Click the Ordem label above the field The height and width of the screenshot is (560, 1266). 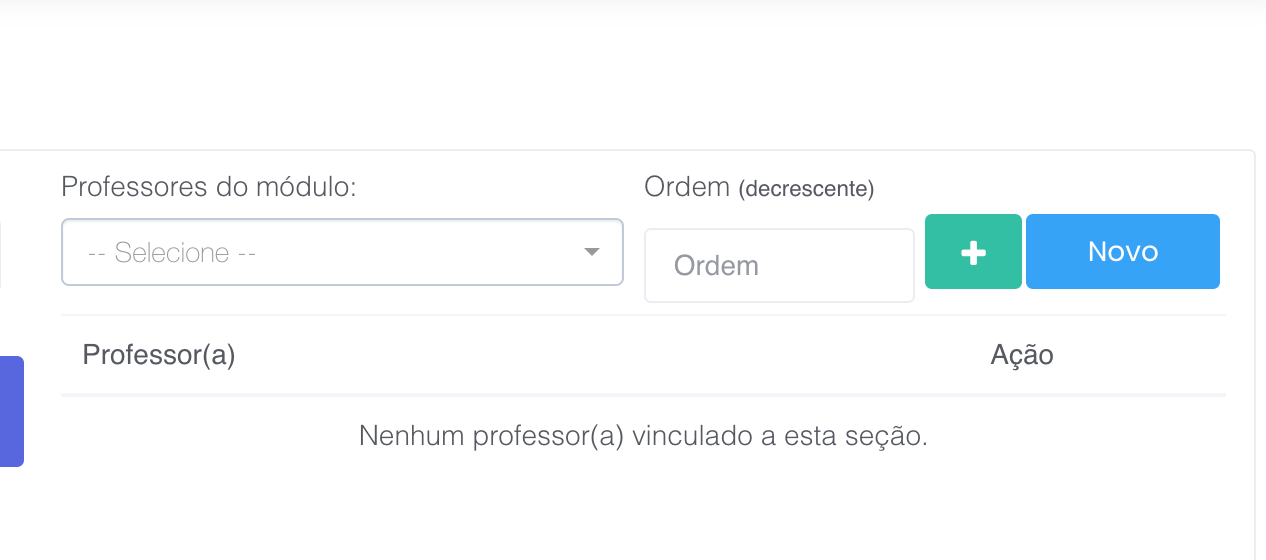pos(687,187)
